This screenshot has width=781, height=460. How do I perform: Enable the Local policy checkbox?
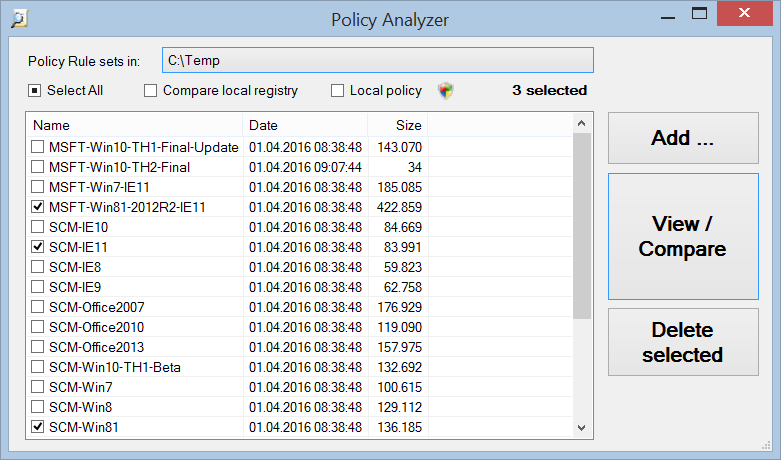337,91
